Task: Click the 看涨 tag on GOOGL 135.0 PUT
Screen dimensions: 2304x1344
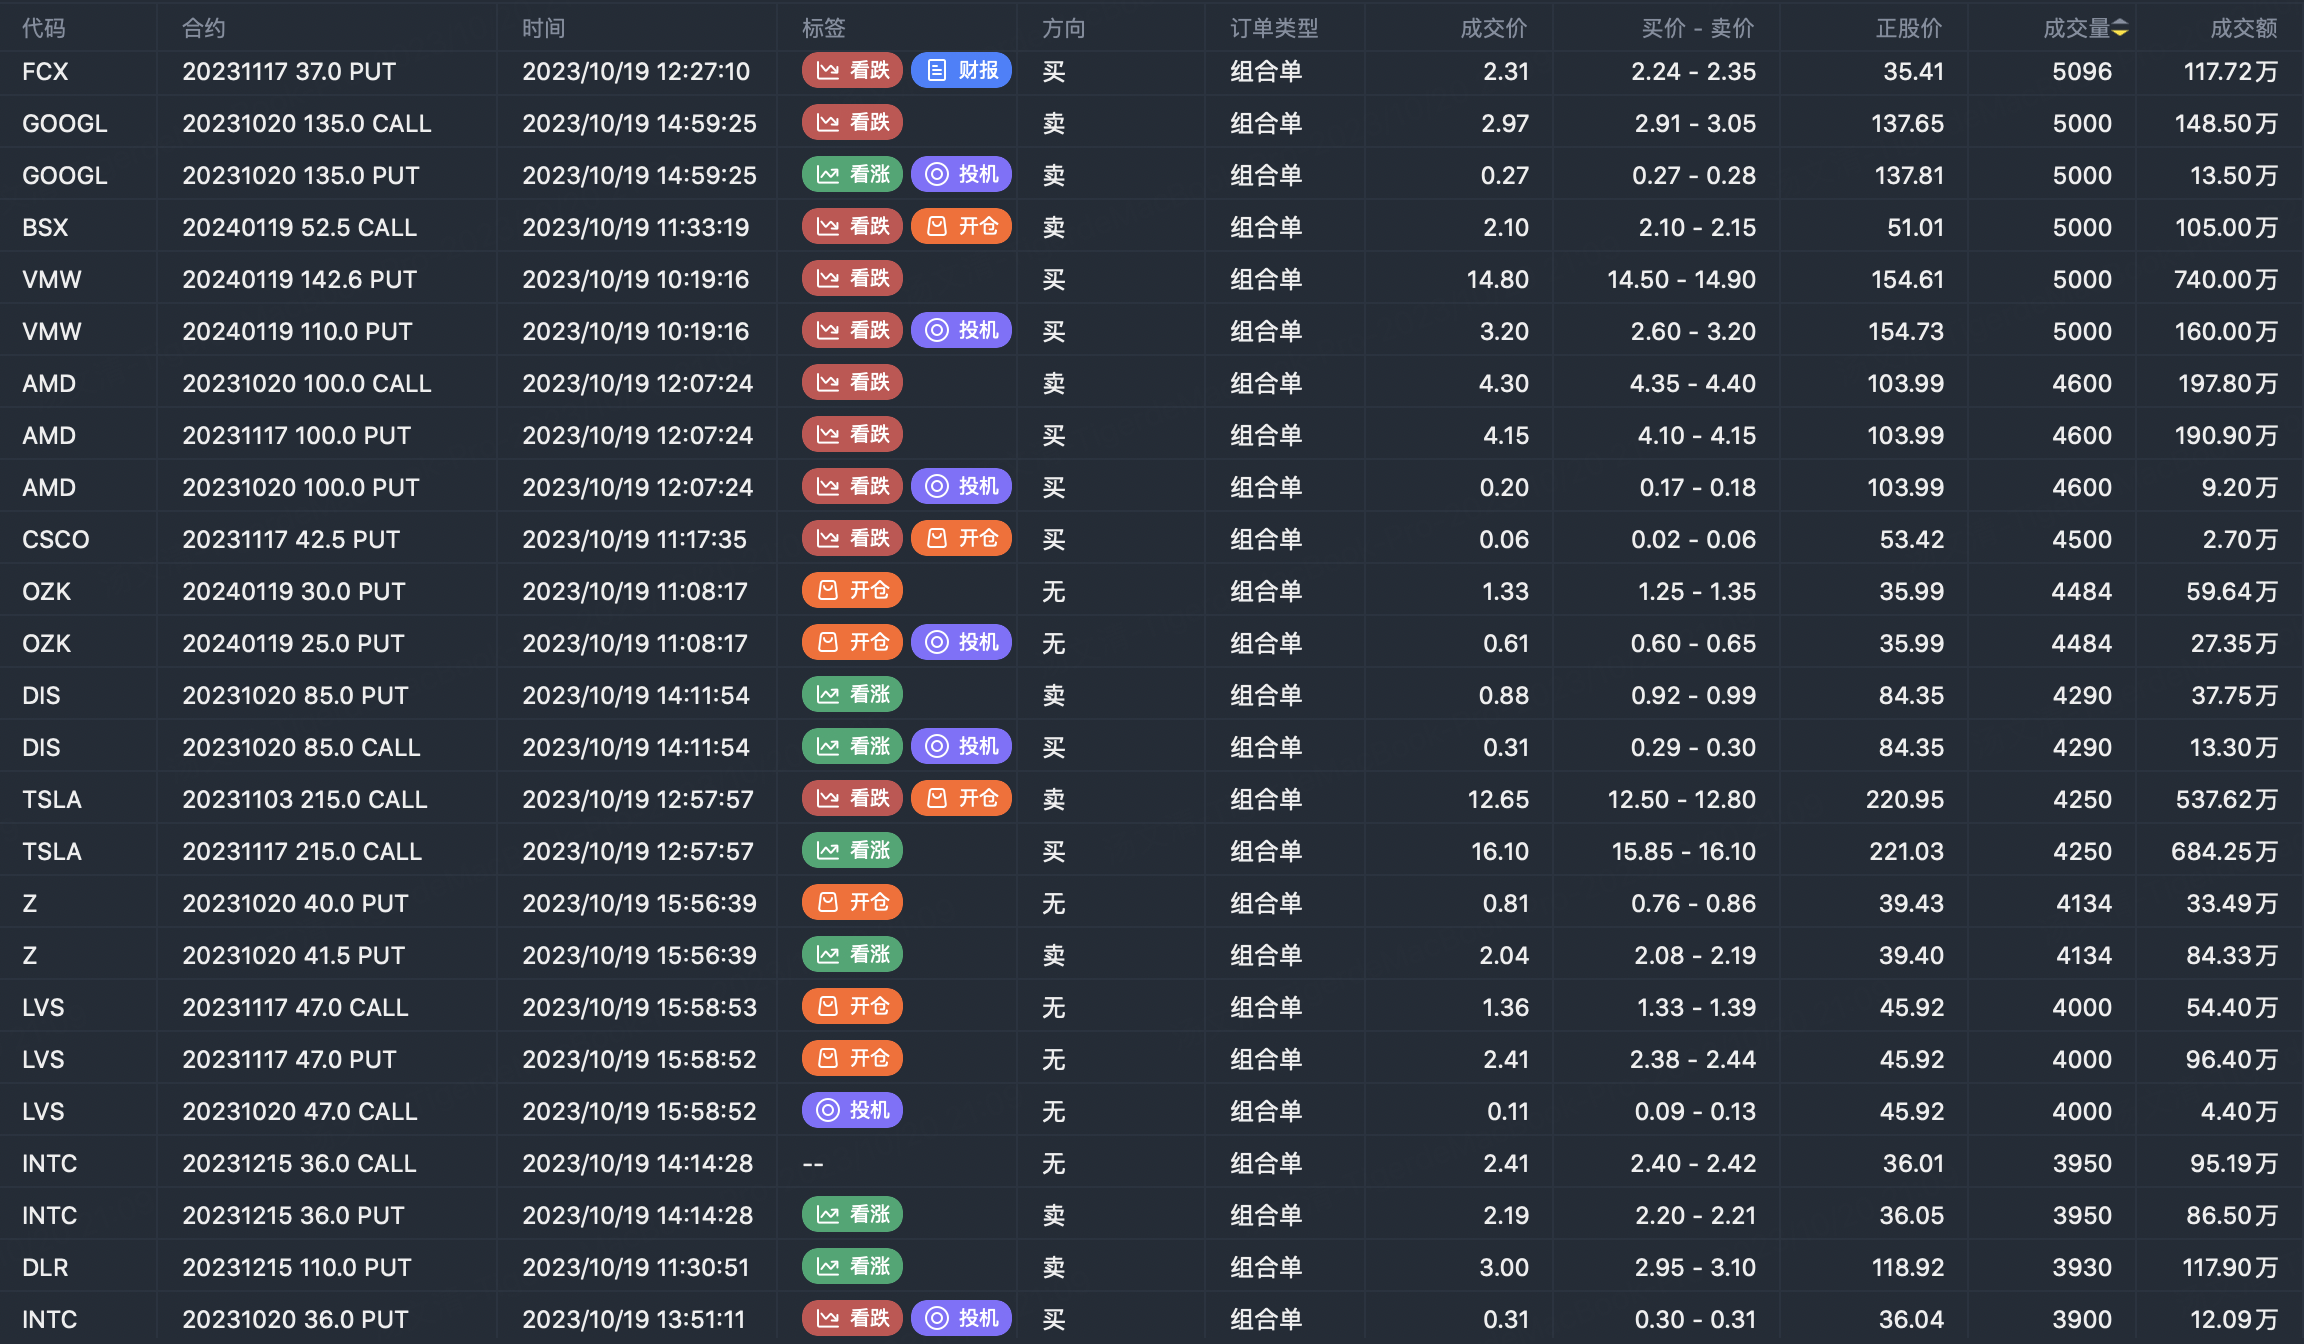Action: pyautogui.click(x=852, y=175)
